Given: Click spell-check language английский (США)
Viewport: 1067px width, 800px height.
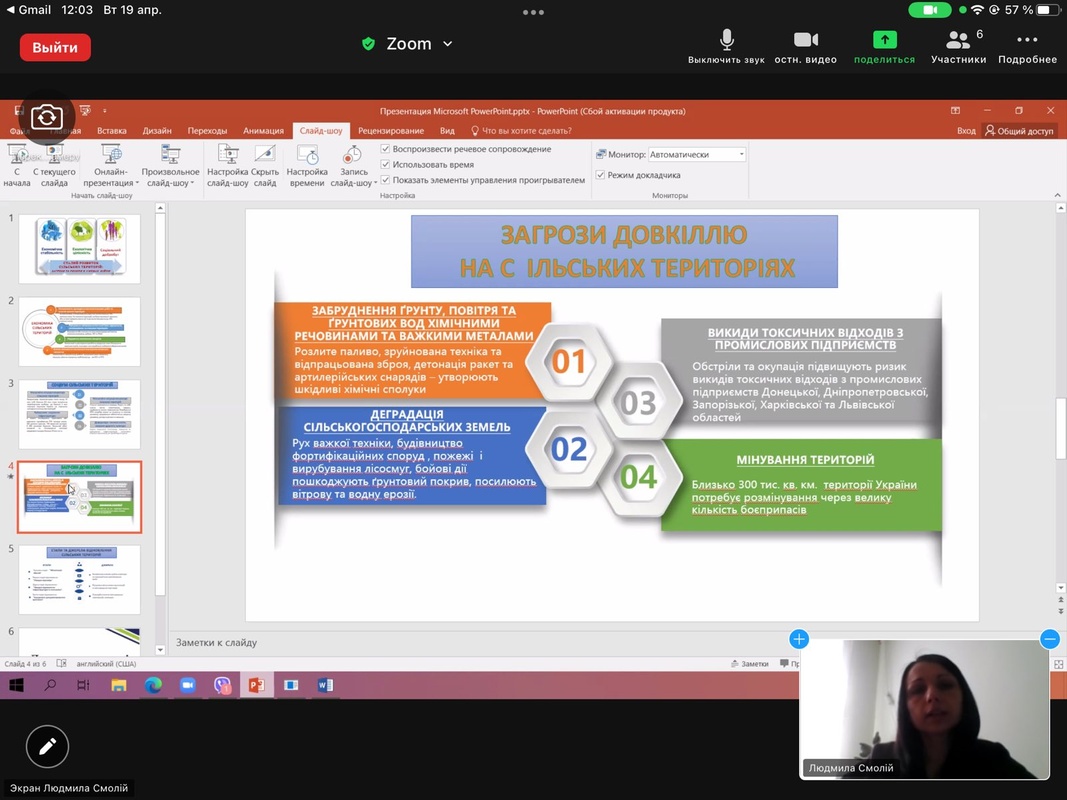Looking at the screenshot, I should pos(105,663).
